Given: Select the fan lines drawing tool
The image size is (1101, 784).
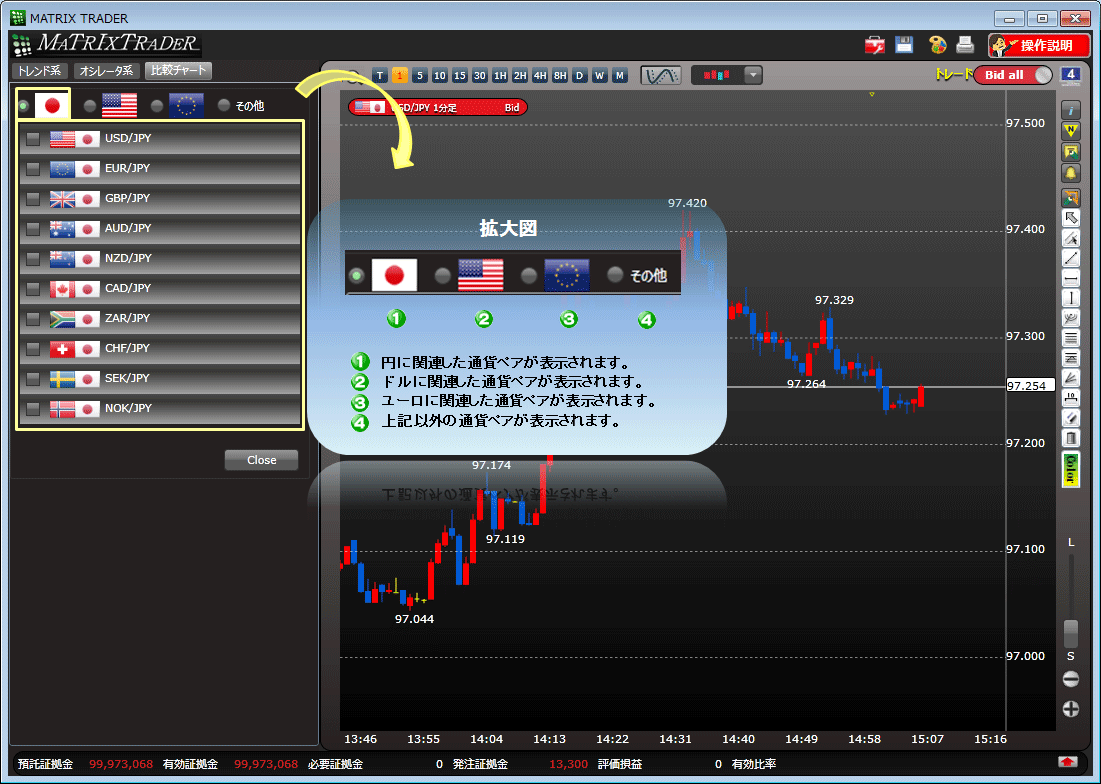Looking at the screenshot, I should (1070, 319).
